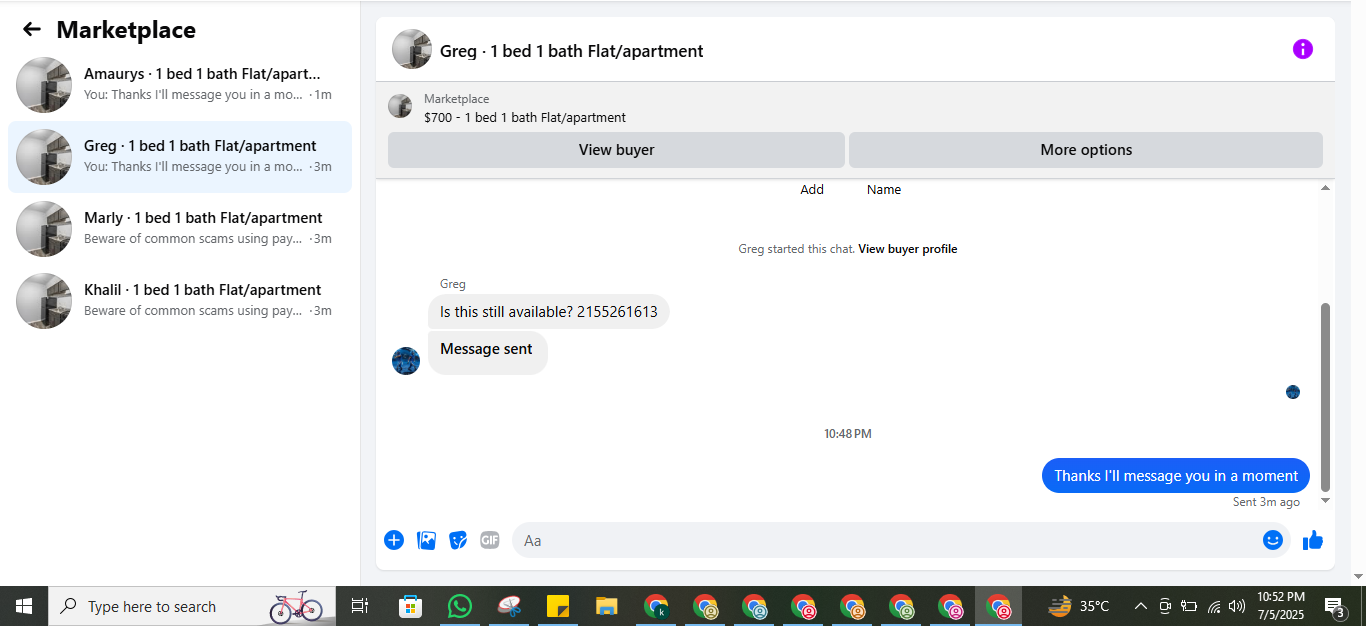Click Greg's avatar beside the message
Screen dimensions: 1366x626
(406, 361)
